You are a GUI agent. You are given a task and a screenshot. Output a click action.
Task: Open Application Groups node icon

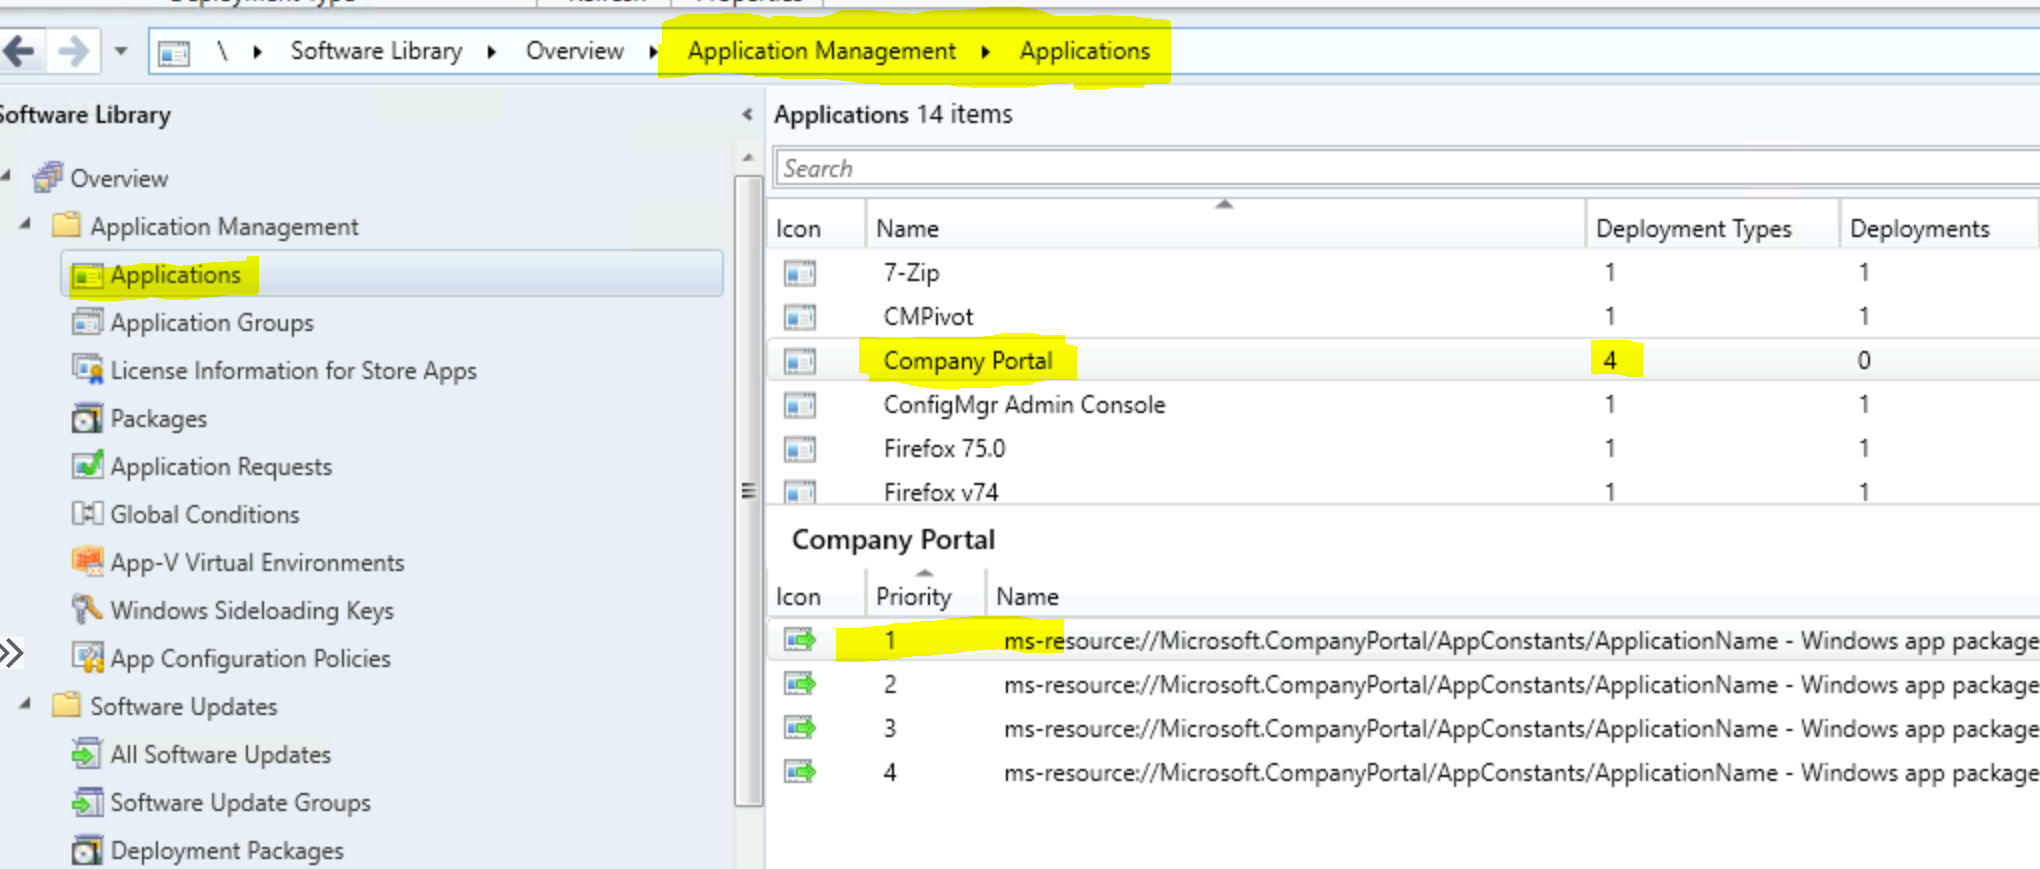tap(87, 322)
